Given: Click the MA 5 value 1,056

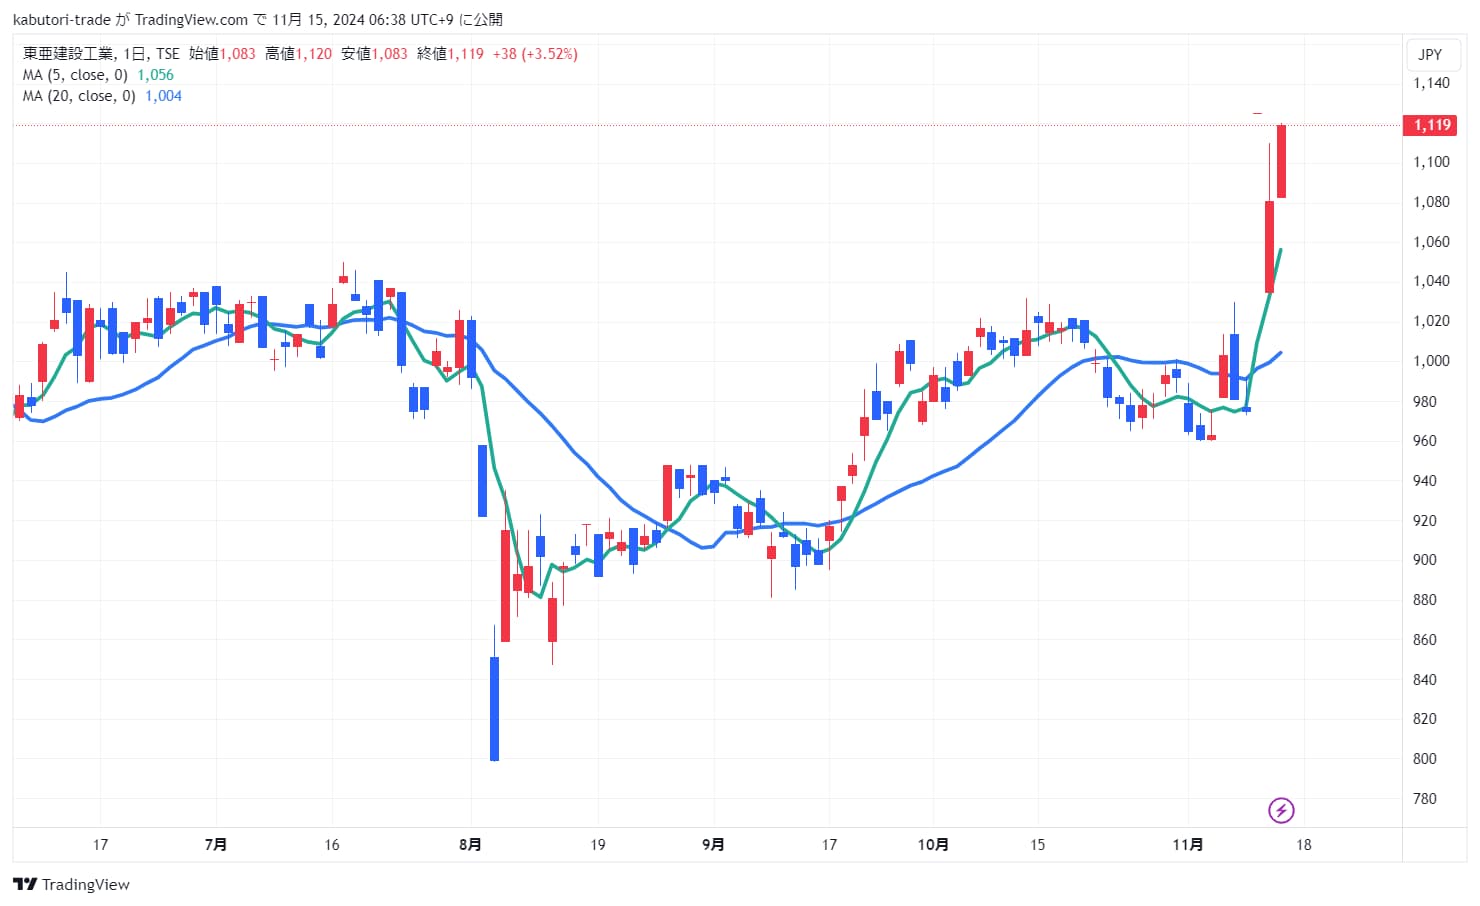Looking at the screenshot, I should [x=155, y=75].
